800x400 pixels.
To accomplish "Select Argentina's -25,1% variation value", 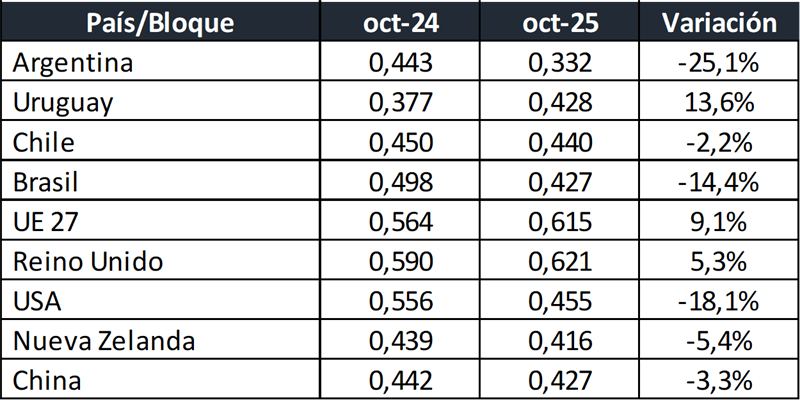I will [717, 64].
